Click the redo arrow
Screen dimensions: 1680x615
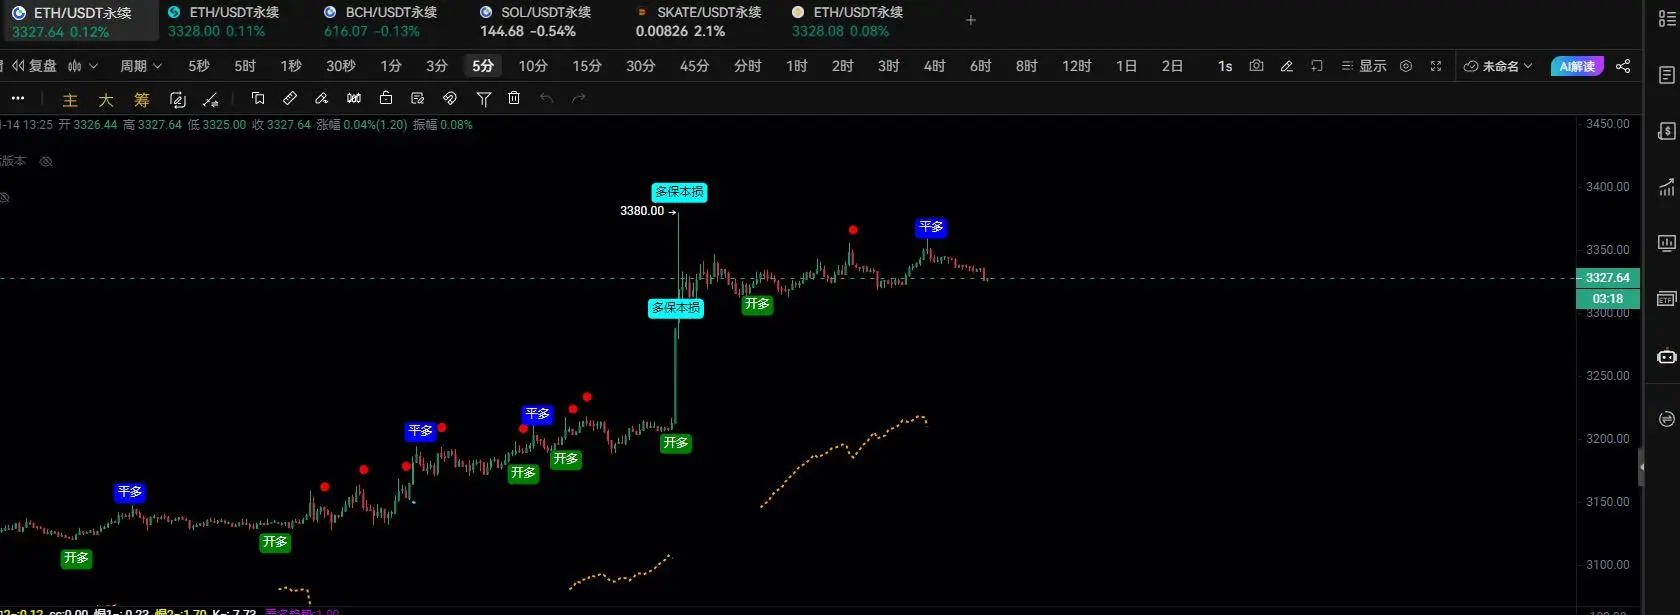(x=578, y=98)
